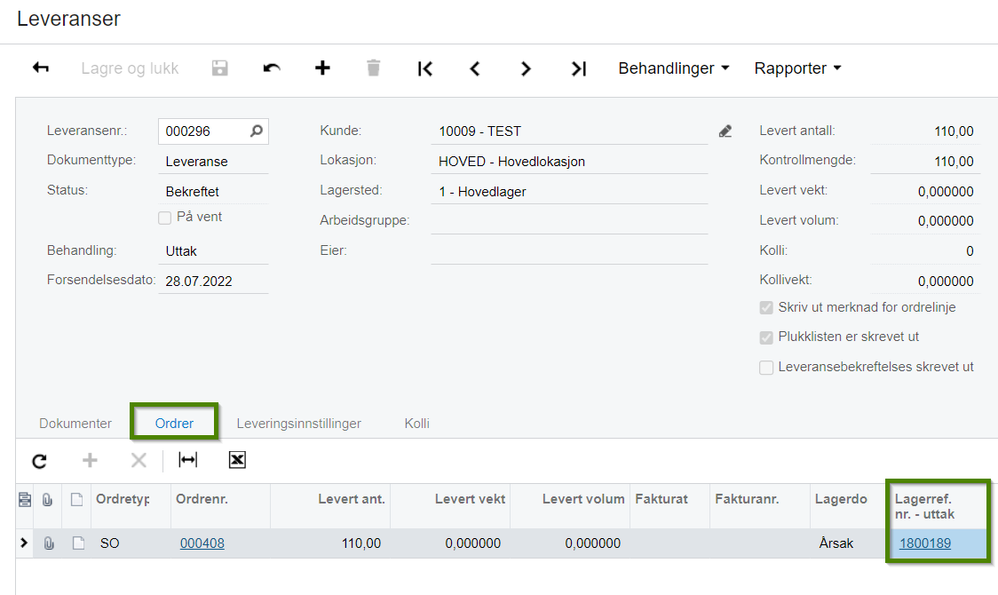Image resolution: width=998 pixels, height=595 pixels.
Task: Toggle Leveransebekreftelses skrevet ut checkbox
Action: 766,367
